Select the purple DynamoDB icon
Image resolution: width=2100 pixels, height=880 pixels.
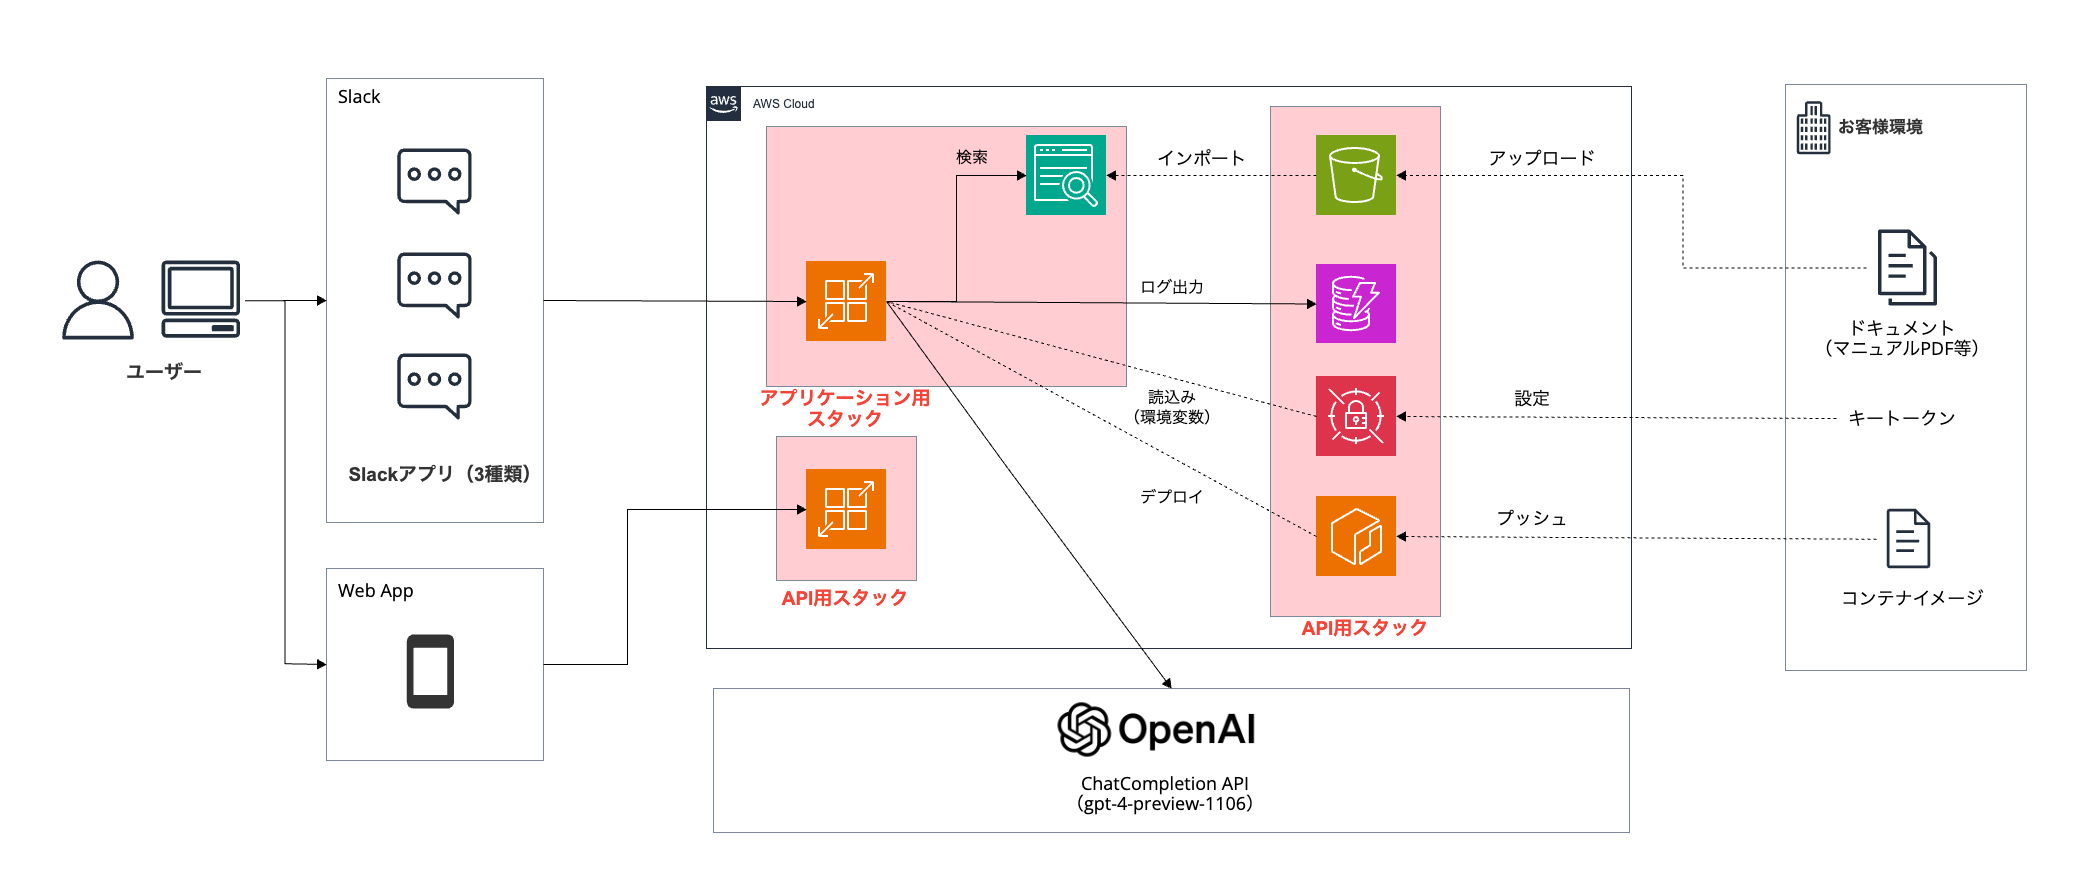(x=1355, y=303)
